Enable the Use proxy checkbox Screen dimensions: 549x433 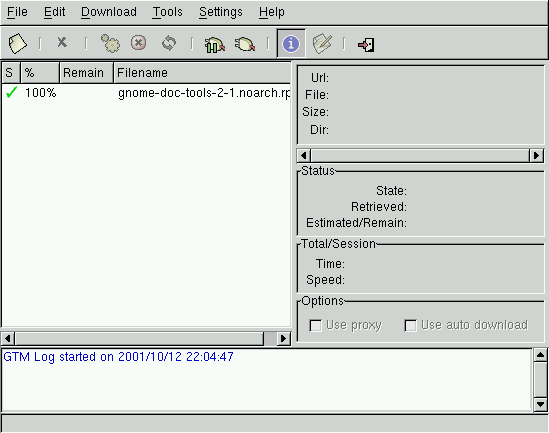click(315, 326)
